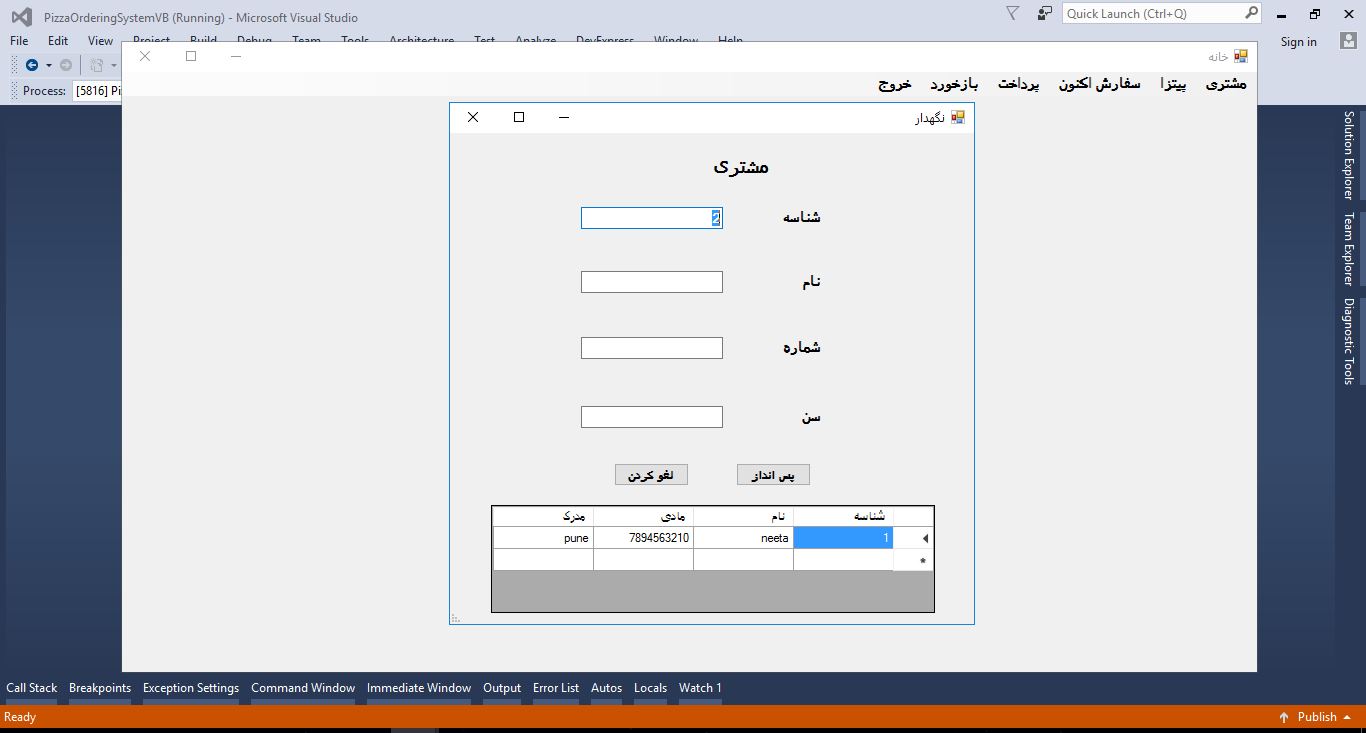This screenshot has width=1366, height=733.
Task: Select the 7894563210 cell in grid
Action: click(x=643, y=538)
